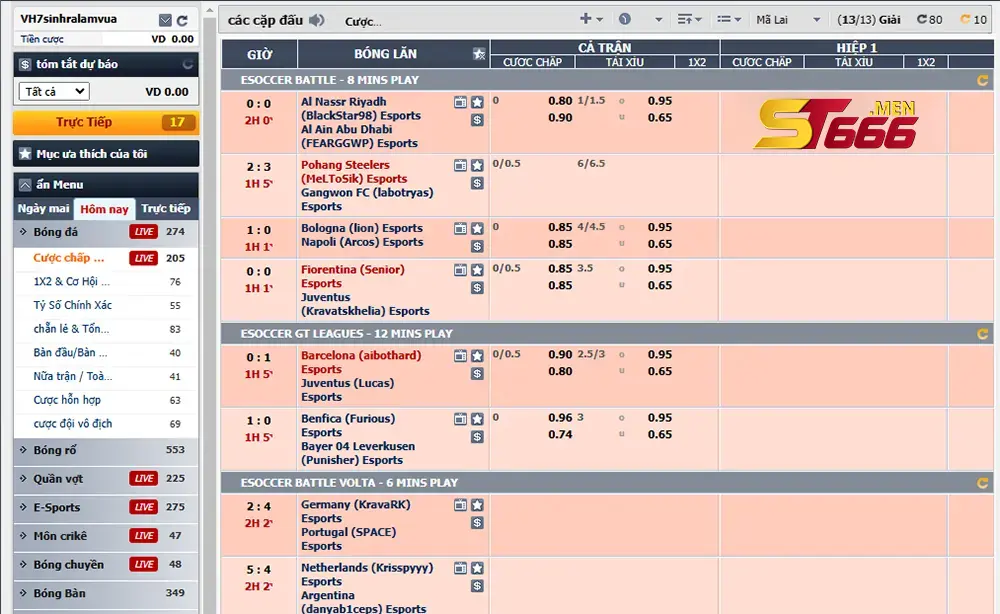Collapse the ẩn Menu panel
This screenshot has height=614, width=1000.
point(25,185)
